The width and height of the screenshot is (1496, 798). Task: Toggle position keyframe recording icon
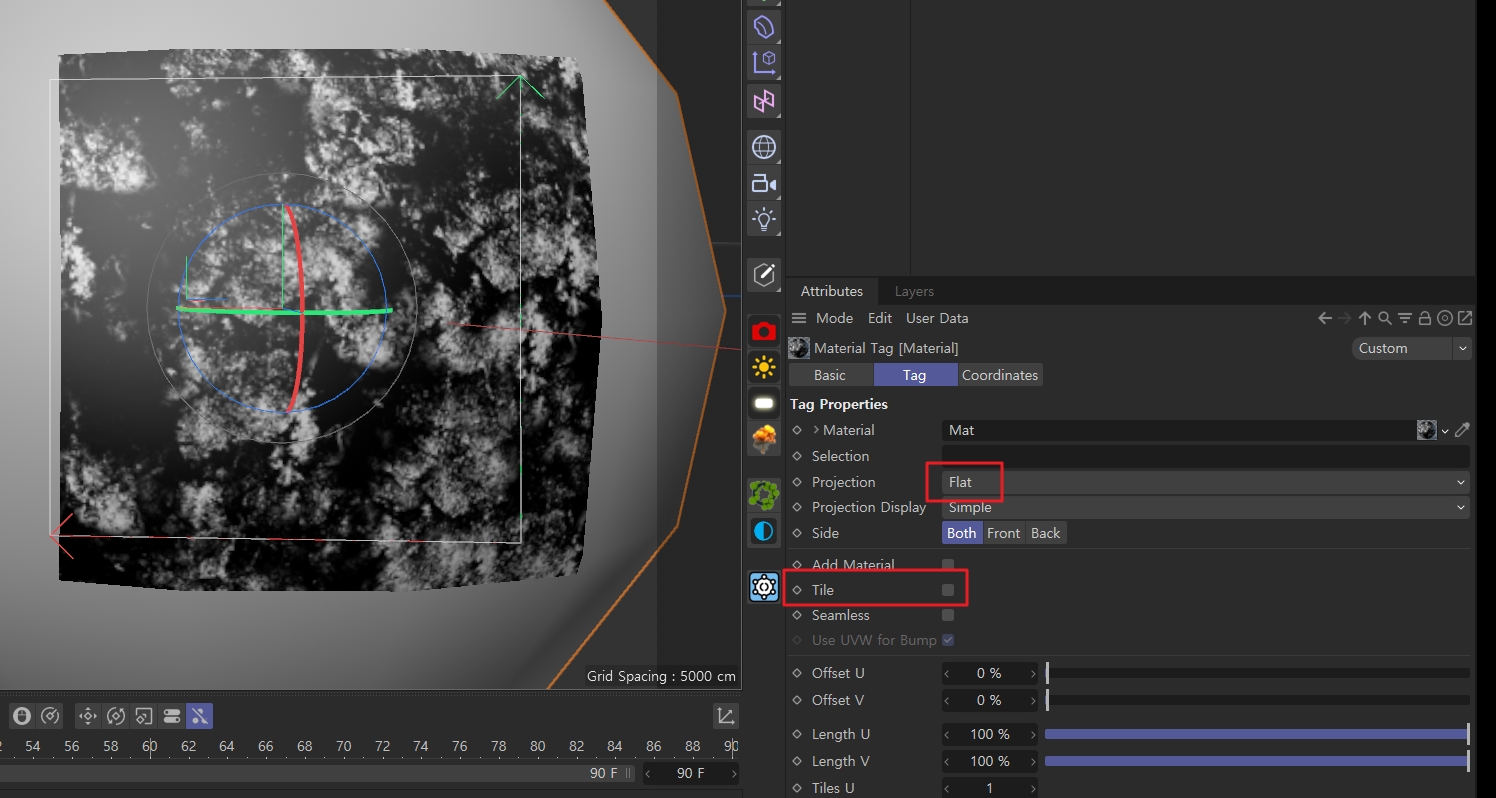(88, 716)
